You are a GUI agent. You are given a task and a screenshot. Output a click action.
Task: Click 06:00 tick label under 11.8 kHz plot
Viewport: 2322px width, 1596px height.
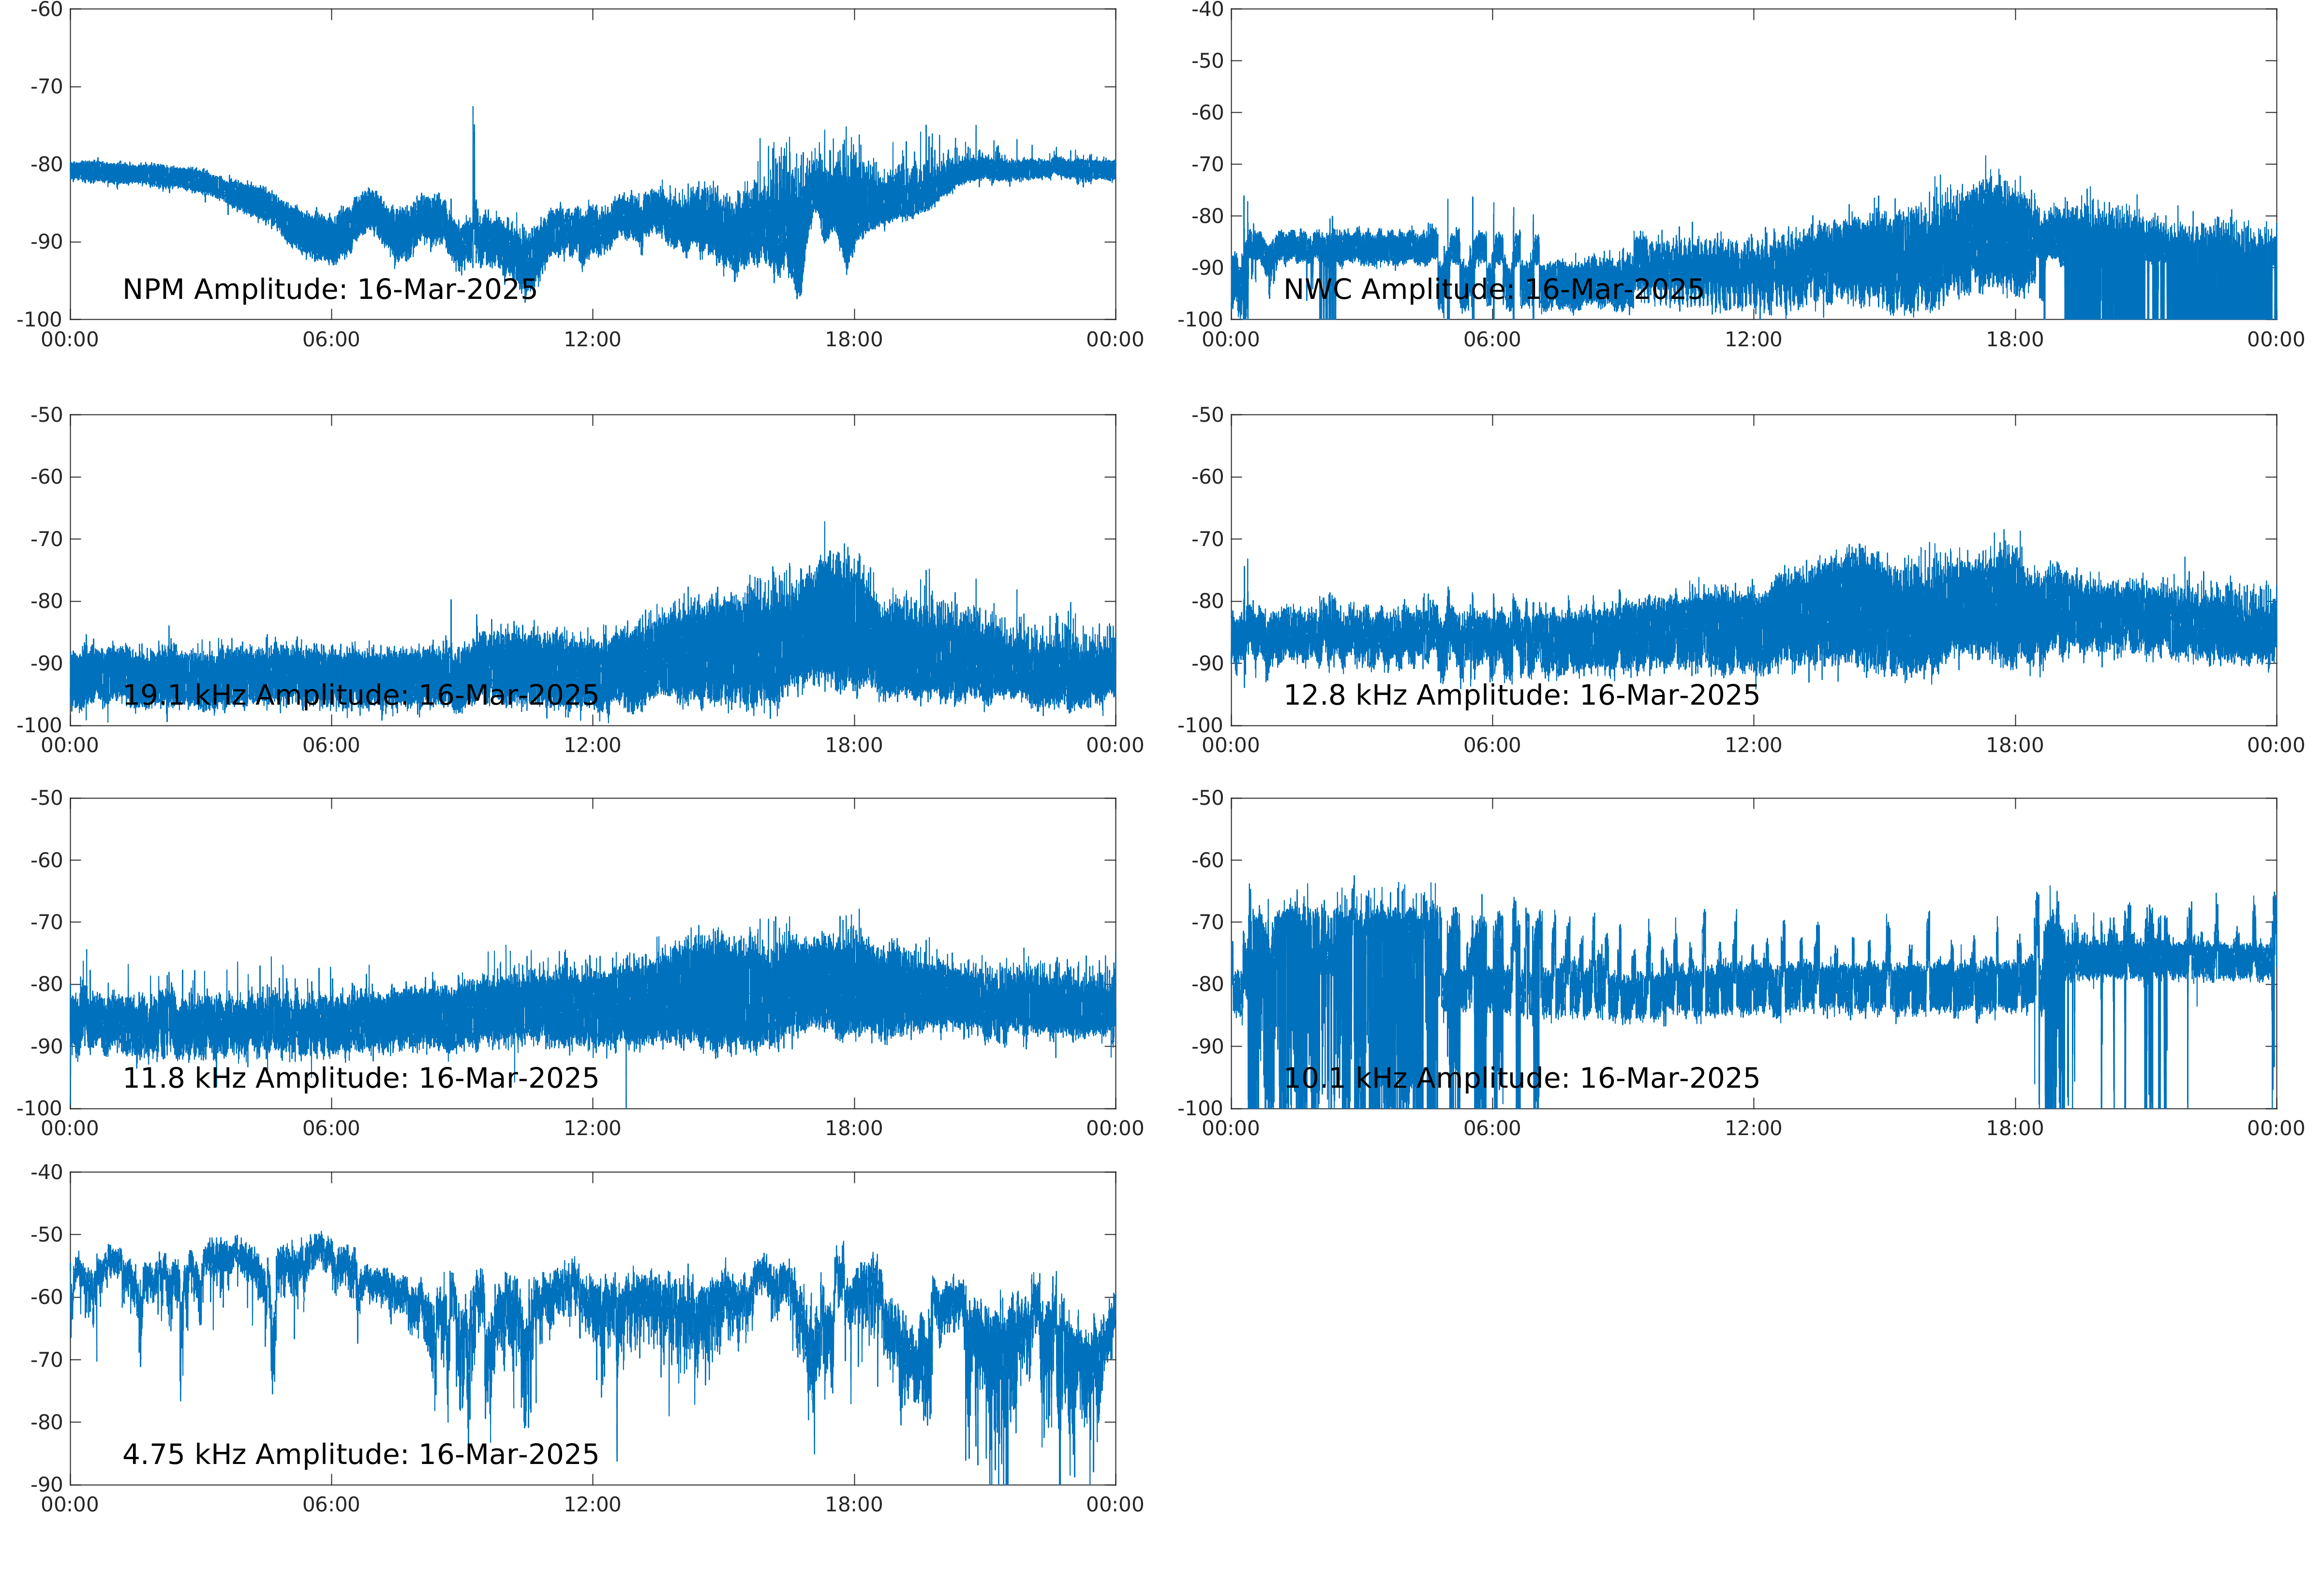[x=331, y=1129]
